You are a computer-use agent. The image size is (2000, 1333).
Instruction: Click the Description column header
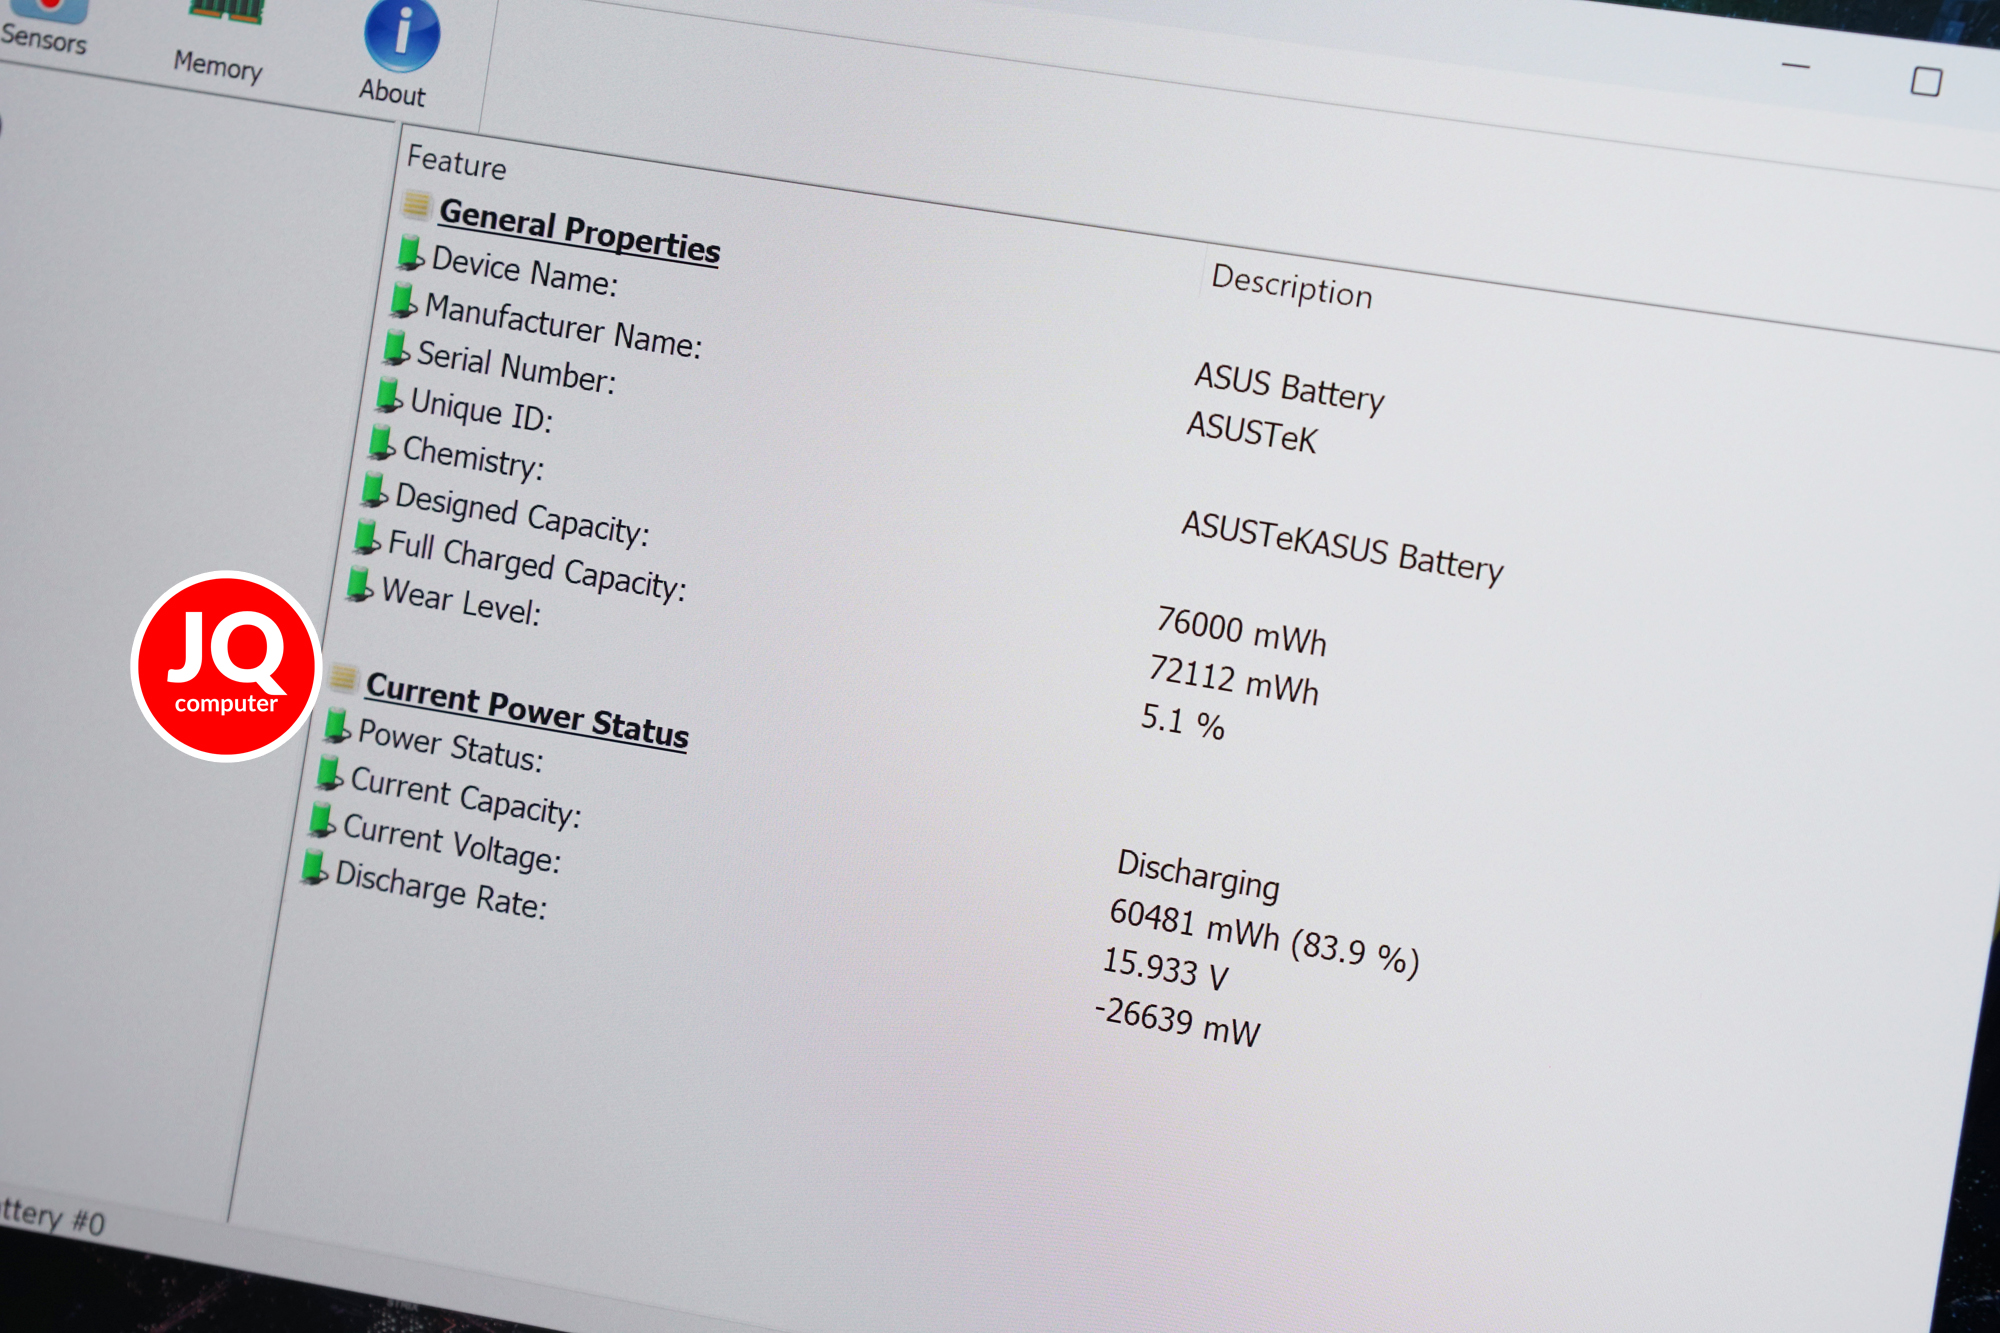(1291, 286)
